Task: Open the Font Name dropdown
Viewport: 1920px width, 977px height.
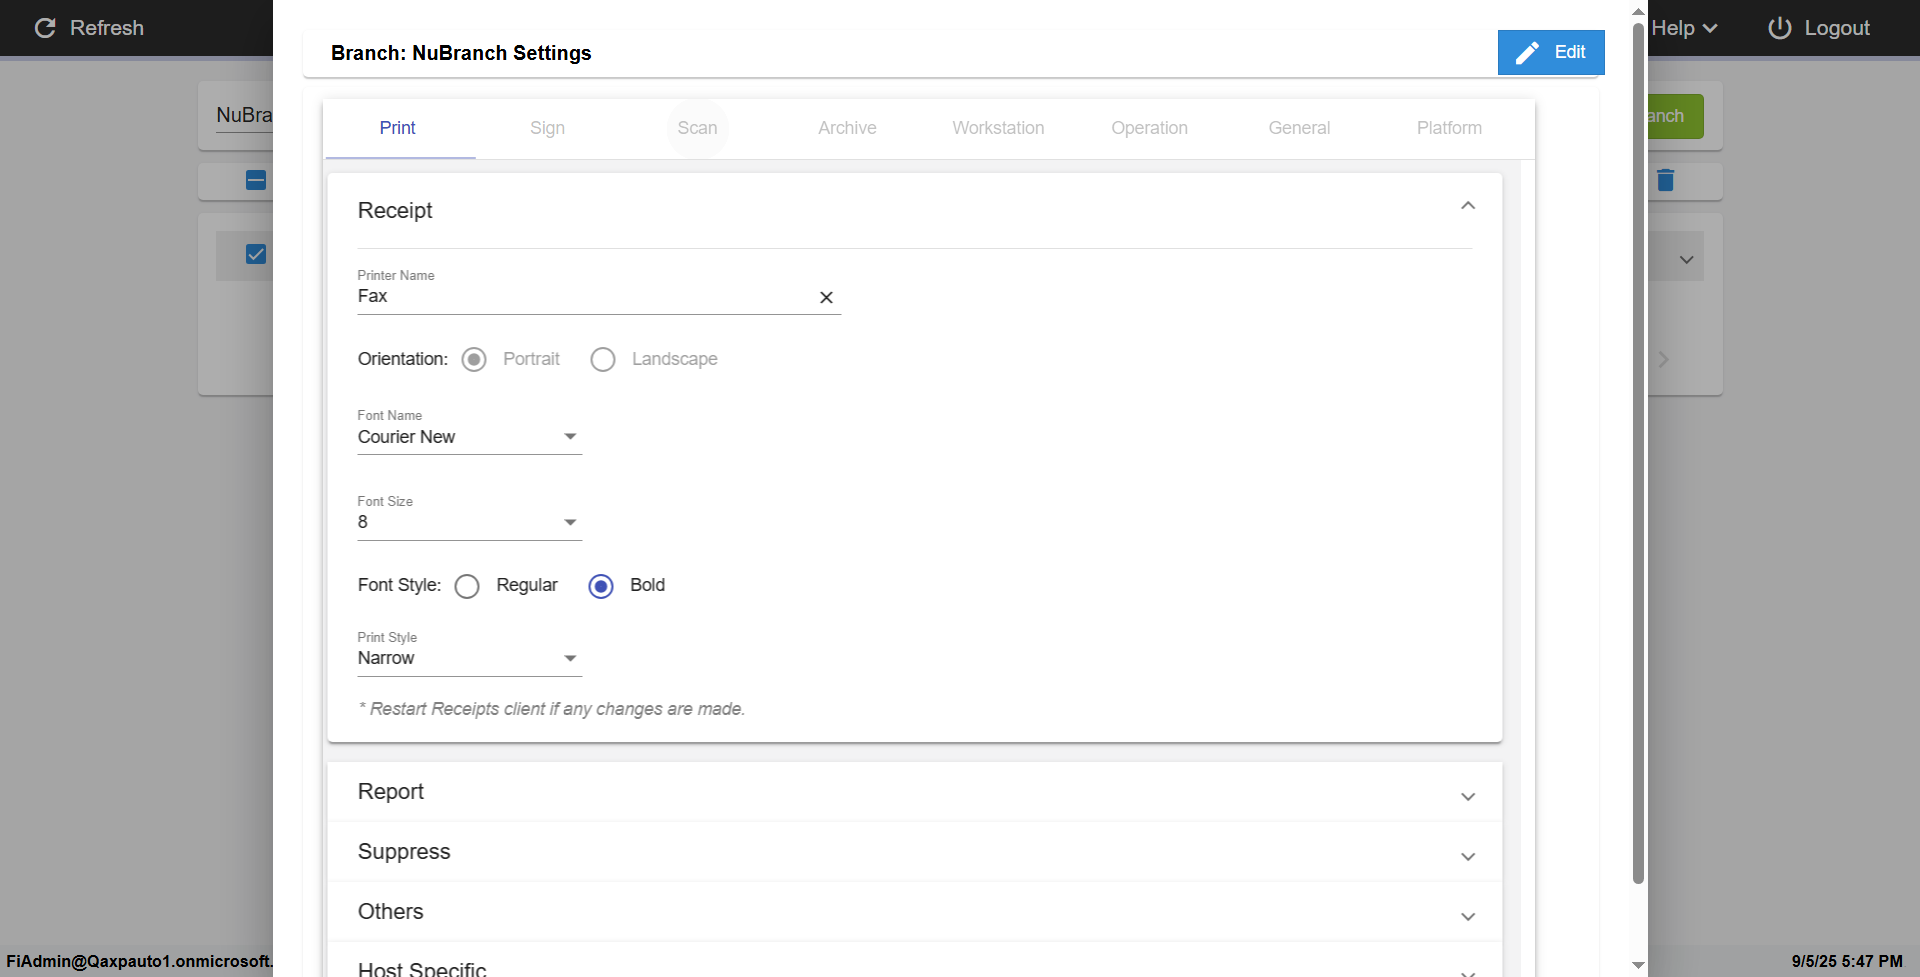Action: pos(469,437)
